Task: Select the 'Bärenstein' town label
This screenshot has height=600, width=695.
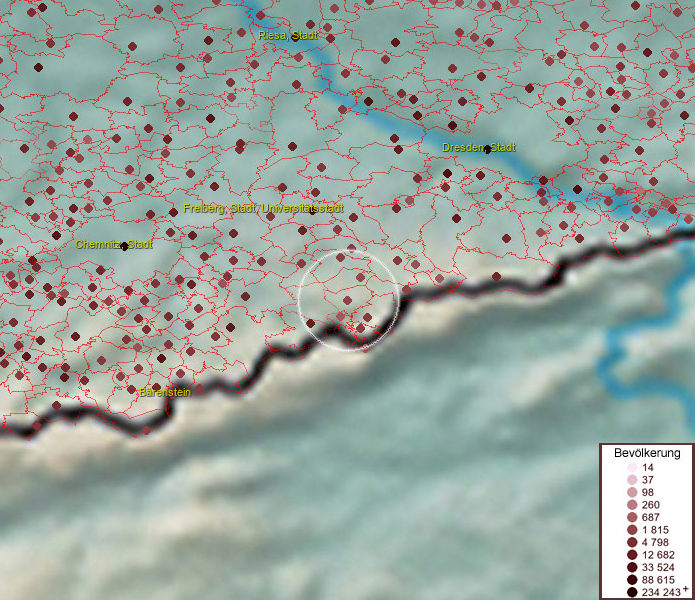Action: pyautogui.click(x=165, y=392)
